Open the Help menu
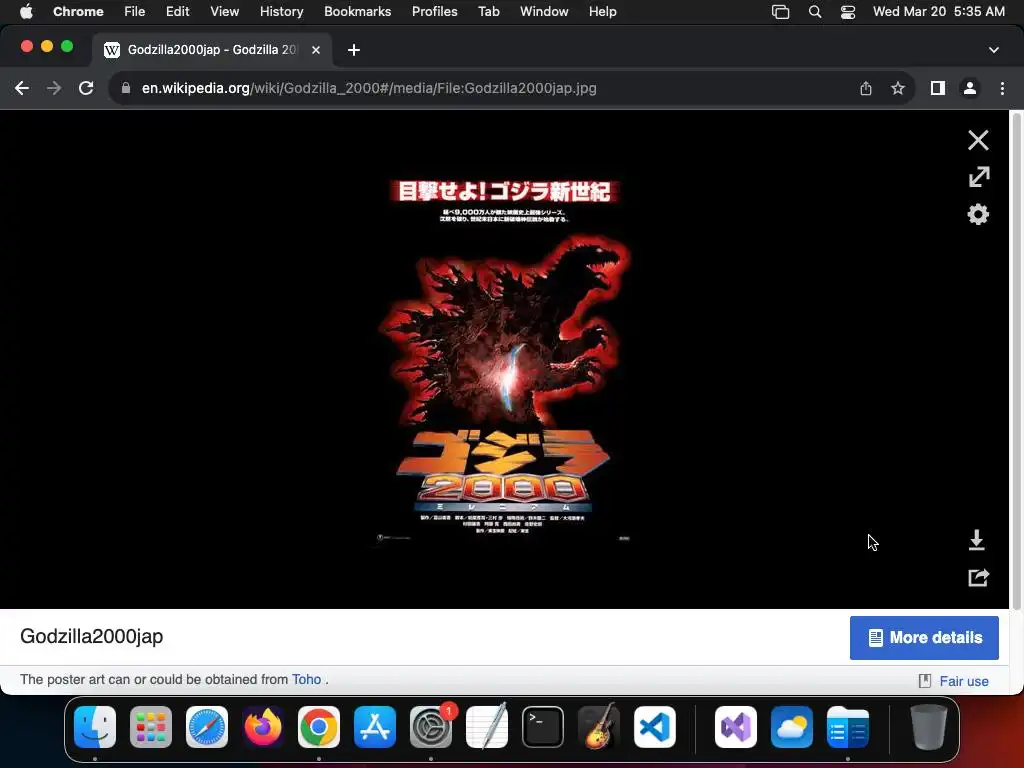The width and height of the screenshot is (1024, 768). tap(602, 12)
